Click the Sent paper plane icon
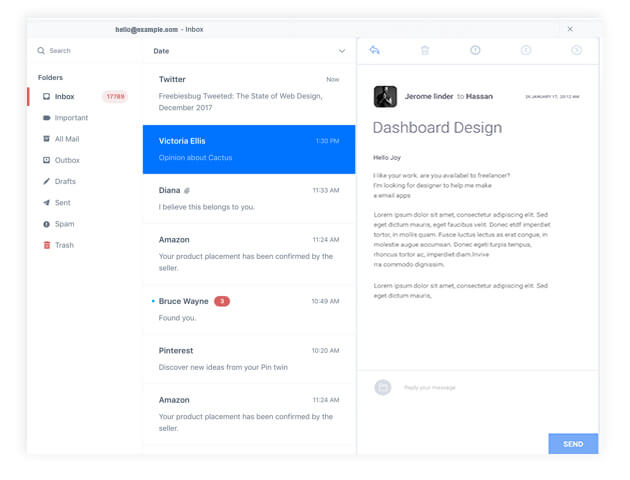The height and width of the screenshot is (480, 630). click(47, 202)
